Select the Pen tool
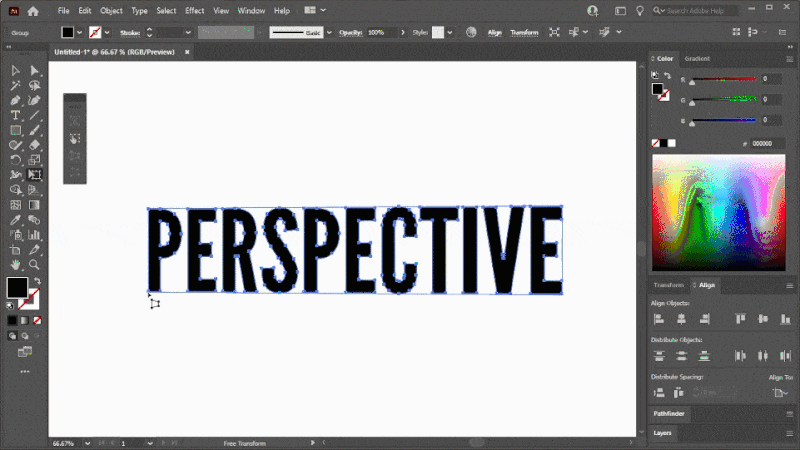The width and height of the screenshot is (800, 450). pyautogui.click(x=15, y=101)
